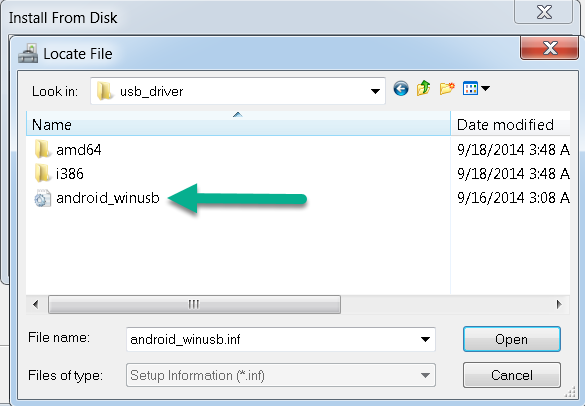Image resolution: width=585 pixels, height=406 pixels.
Task: Click the horizontal scrollbar thumb
Action: [x=194, y=304]
